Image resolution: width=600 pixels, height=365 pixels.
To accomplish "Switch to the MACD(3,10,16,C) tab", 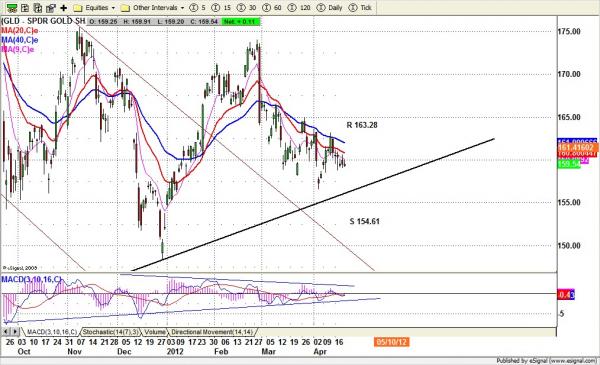I will (x=51, y=332).
